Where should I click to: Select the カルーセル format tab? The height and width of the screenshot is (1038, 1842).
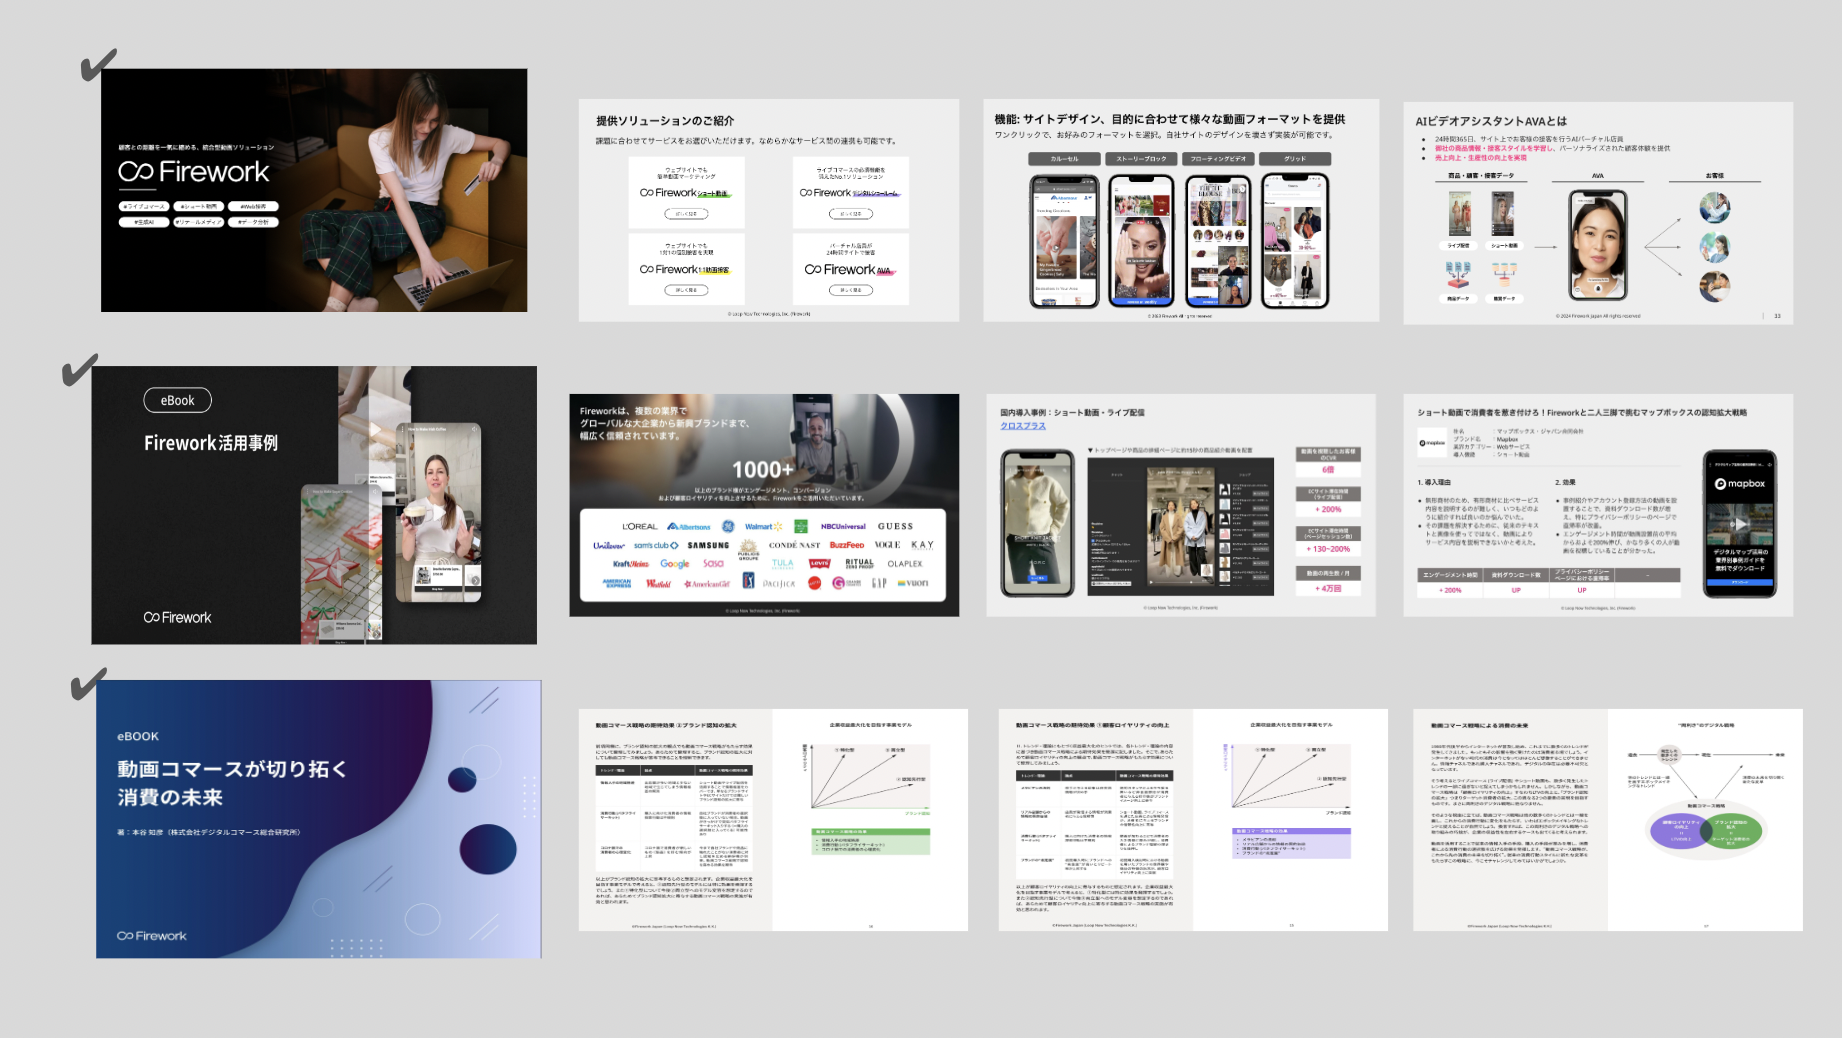click(1064, 159)
